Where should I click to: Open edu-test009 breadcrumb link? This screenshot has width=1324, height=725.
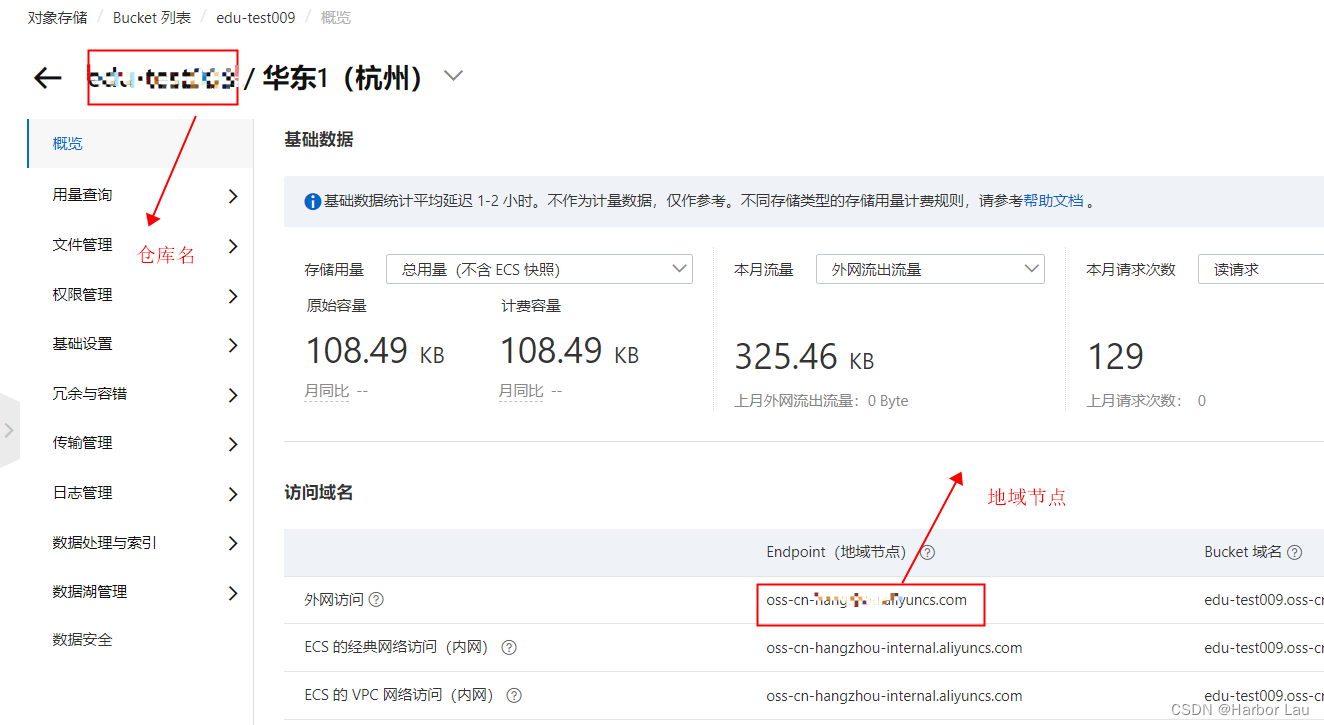pyautogui.click(x=255, y=16)
